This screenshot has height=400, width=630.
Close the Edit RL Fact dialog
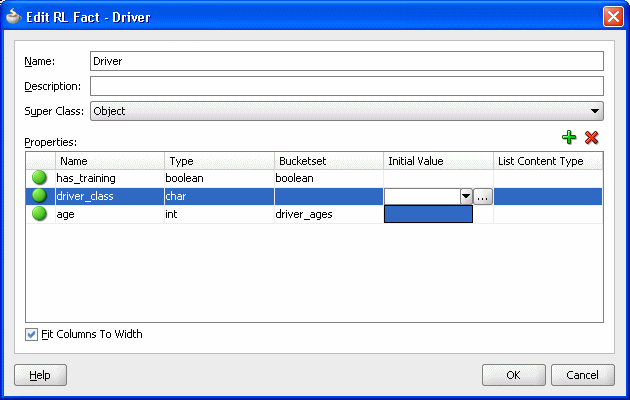click(613, 17)
